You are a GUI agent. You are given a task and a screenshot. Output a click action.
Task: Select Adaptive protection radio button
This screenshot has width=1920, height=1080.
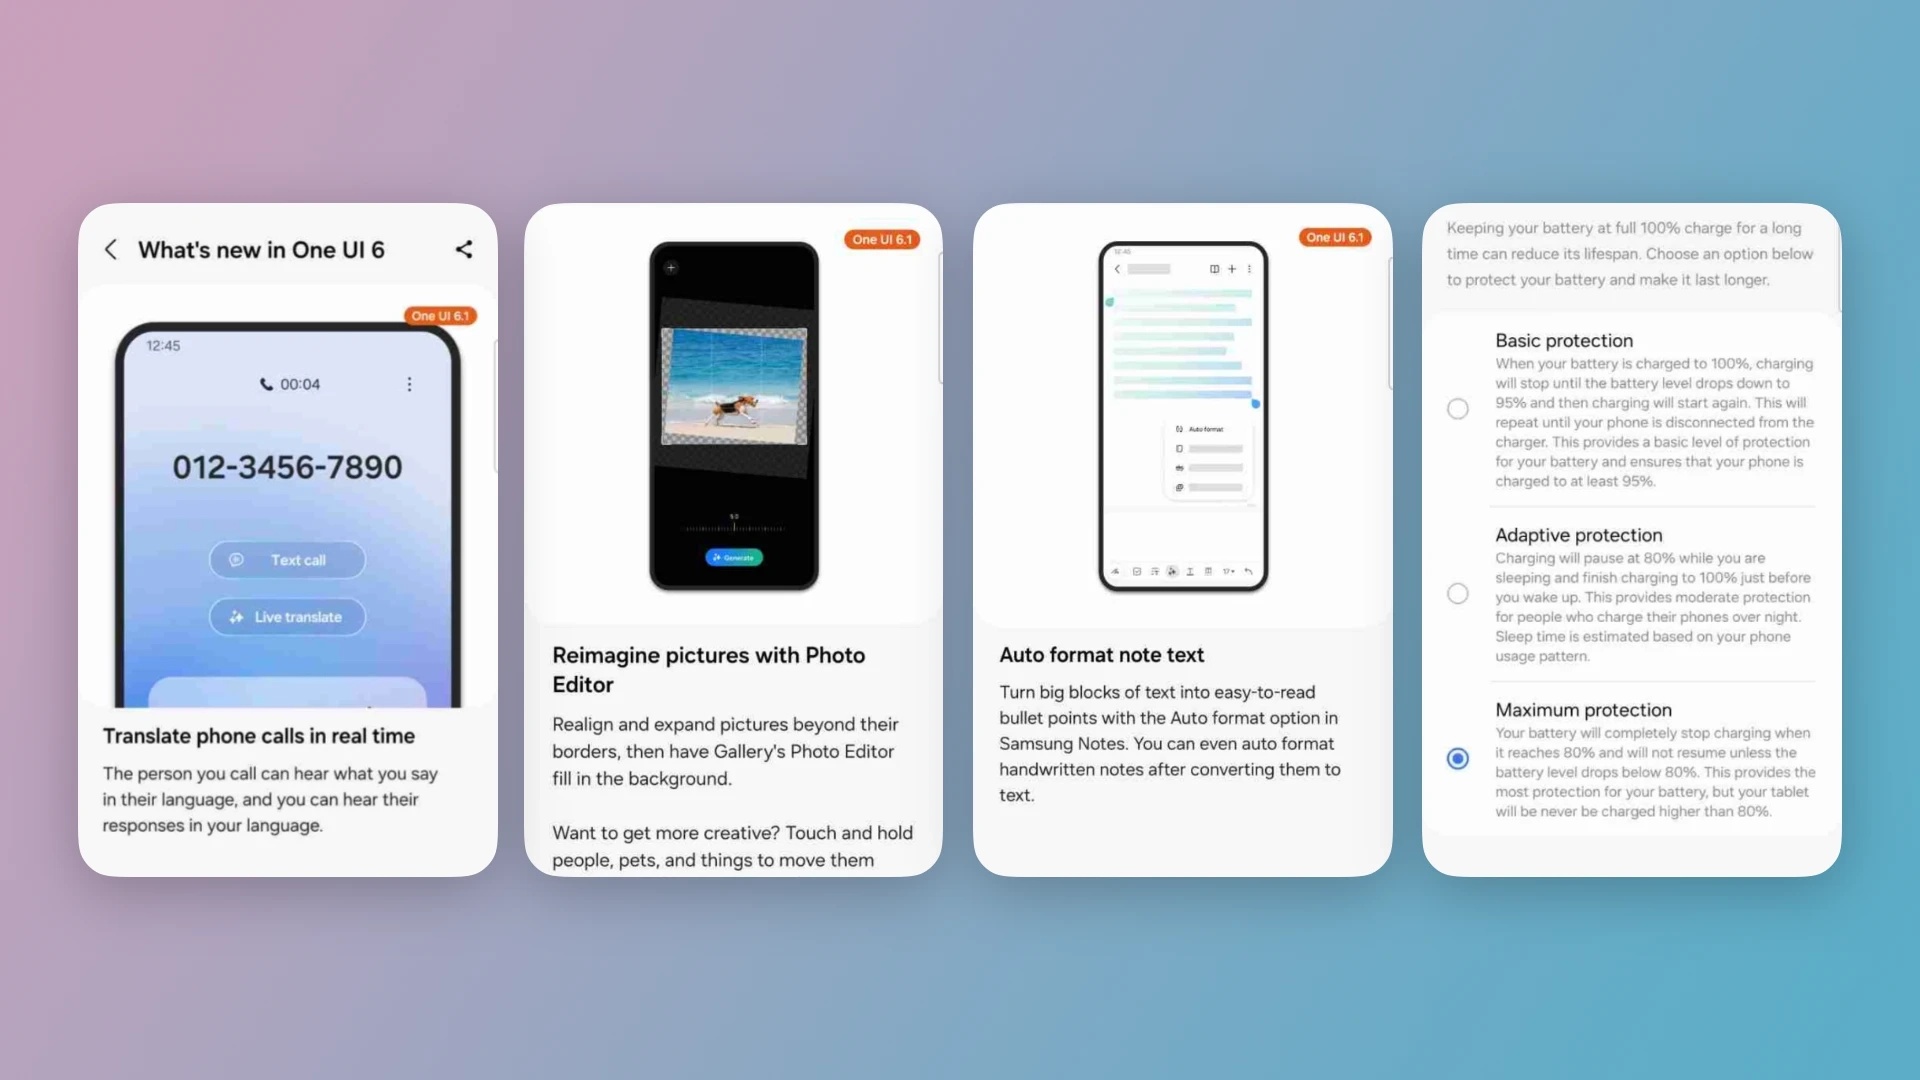1457,593
